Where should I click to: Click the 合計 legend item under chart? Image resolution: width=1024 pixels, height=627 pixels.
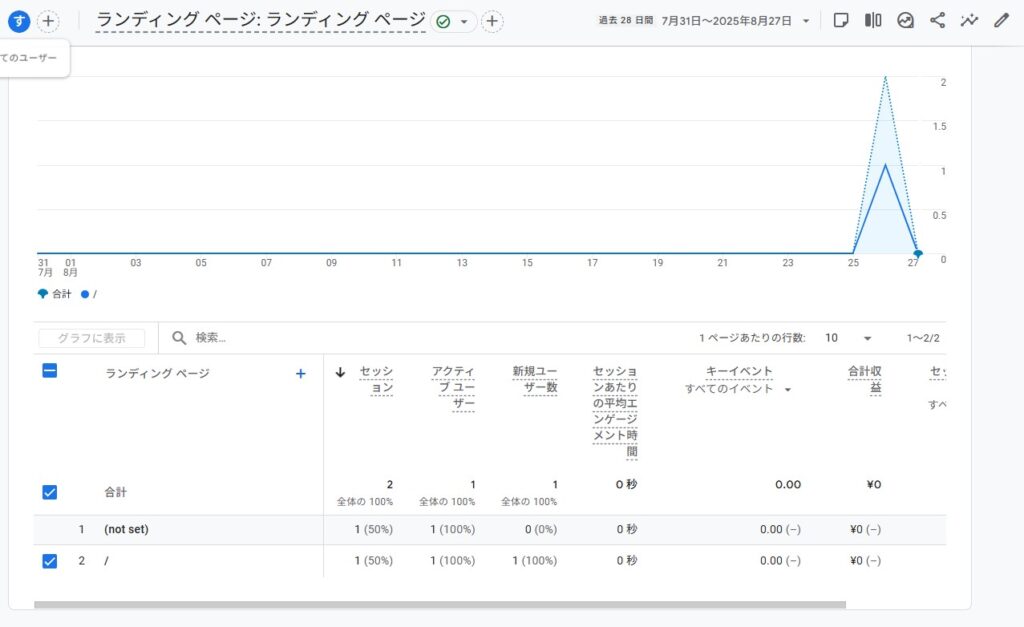55,294
